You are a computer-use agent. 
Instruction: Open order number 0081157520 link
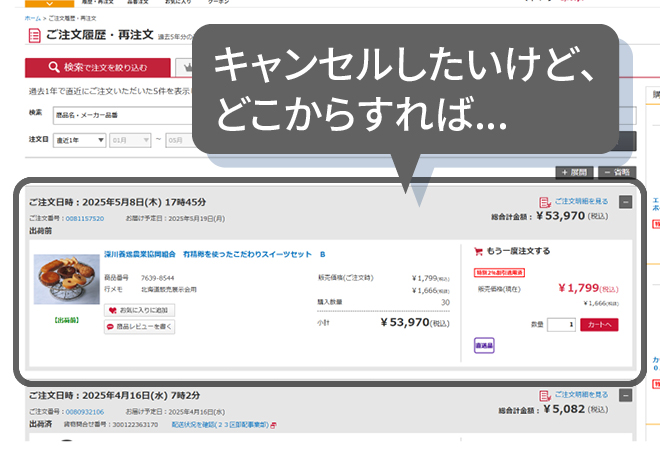(x=84, y=218)
